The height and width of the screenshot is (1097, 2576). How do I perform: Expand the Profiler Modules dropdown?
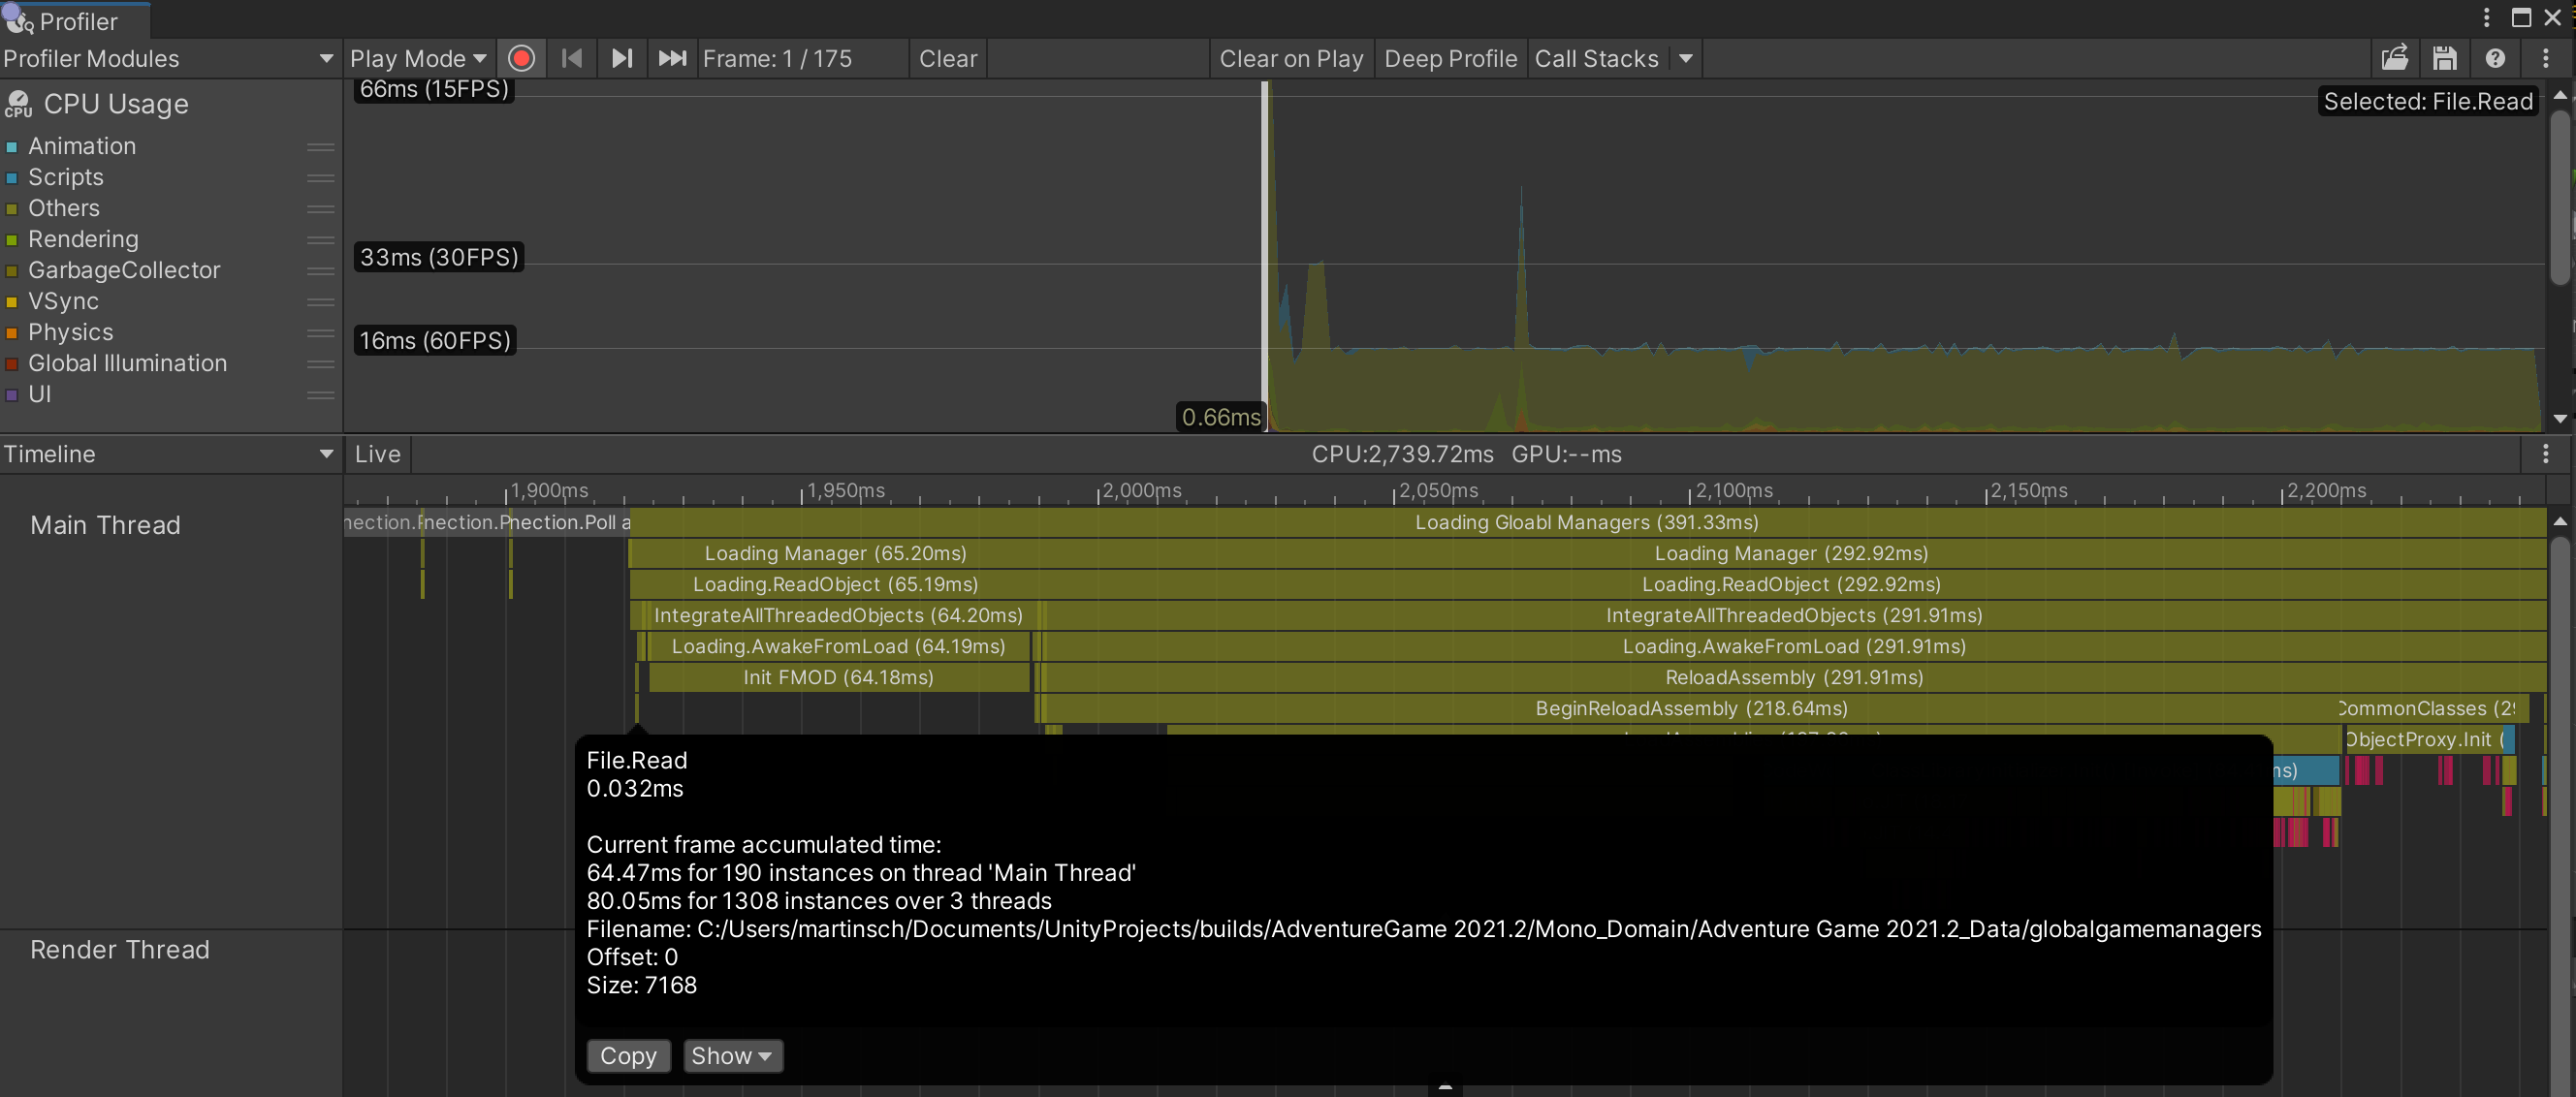click(x=168, y=59)
